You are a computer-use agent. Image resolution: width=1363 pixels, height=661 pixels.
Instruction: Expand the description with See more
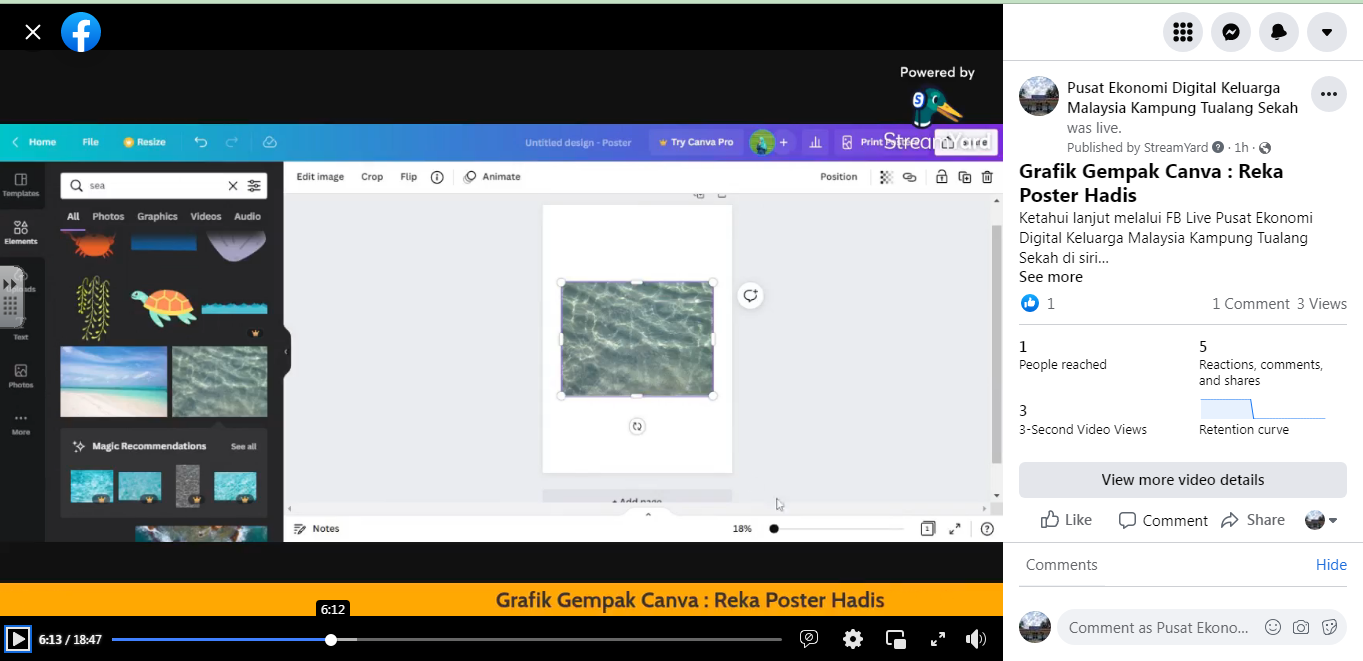click(1050, 277)
